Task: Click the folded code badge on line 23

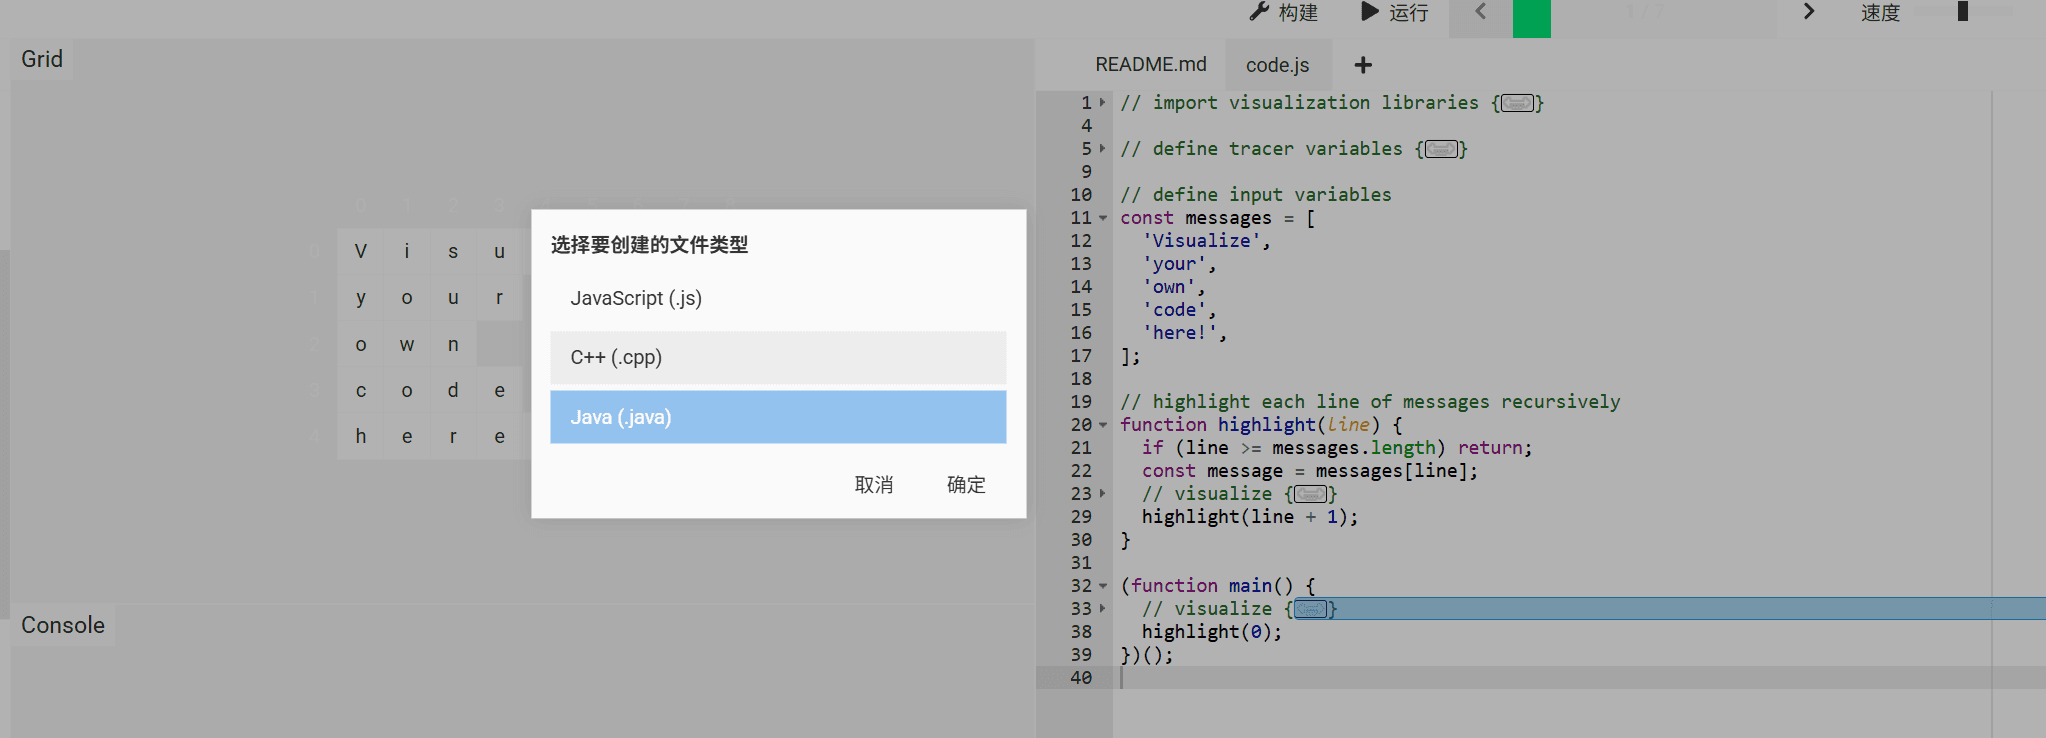Action: pos(1310,494)
